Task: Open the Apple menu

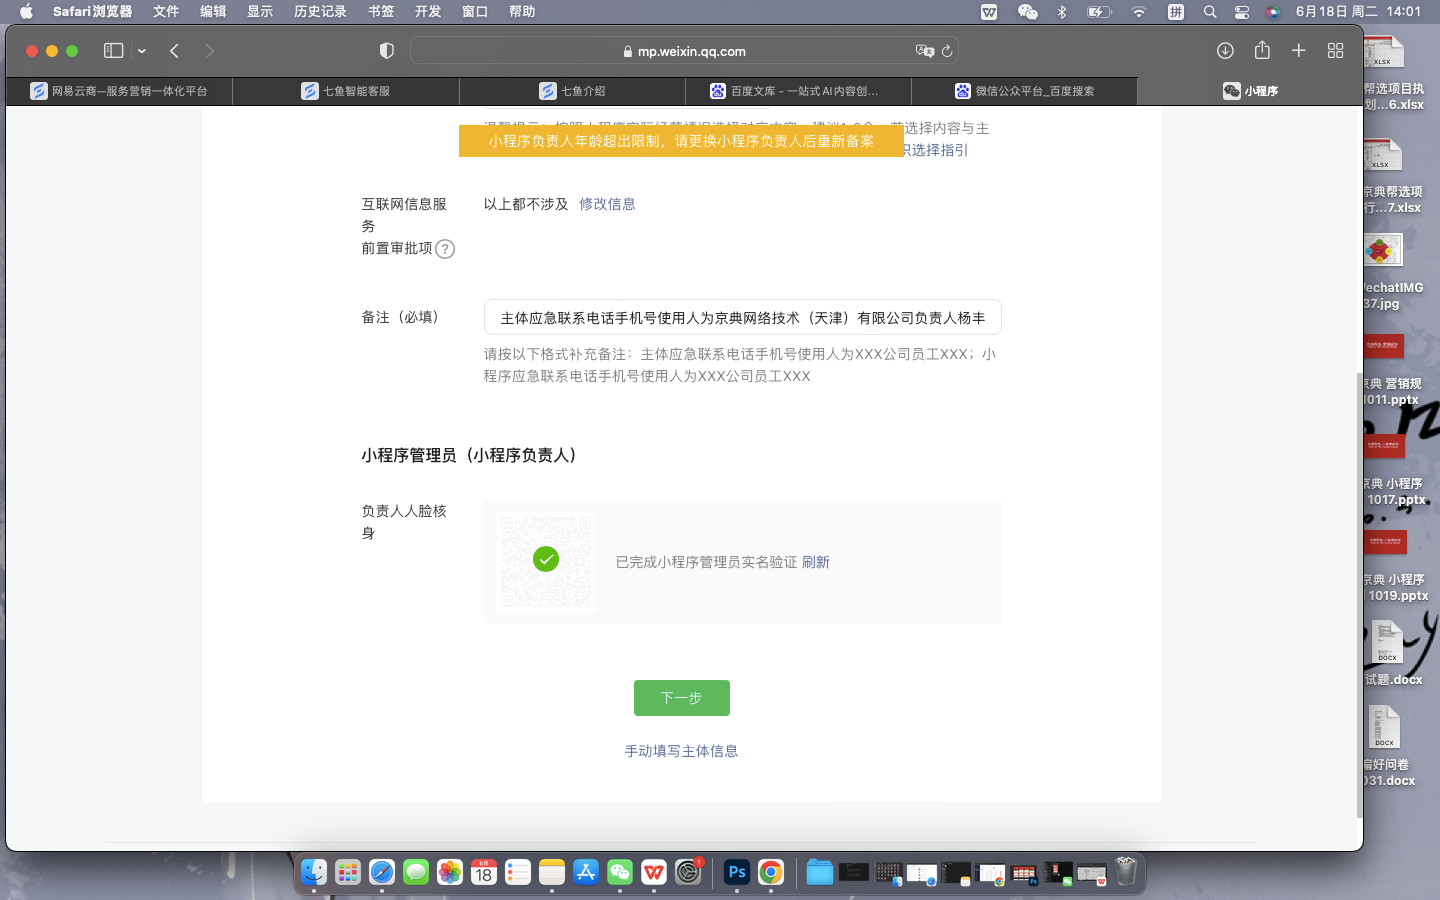Action: point(26,12)
